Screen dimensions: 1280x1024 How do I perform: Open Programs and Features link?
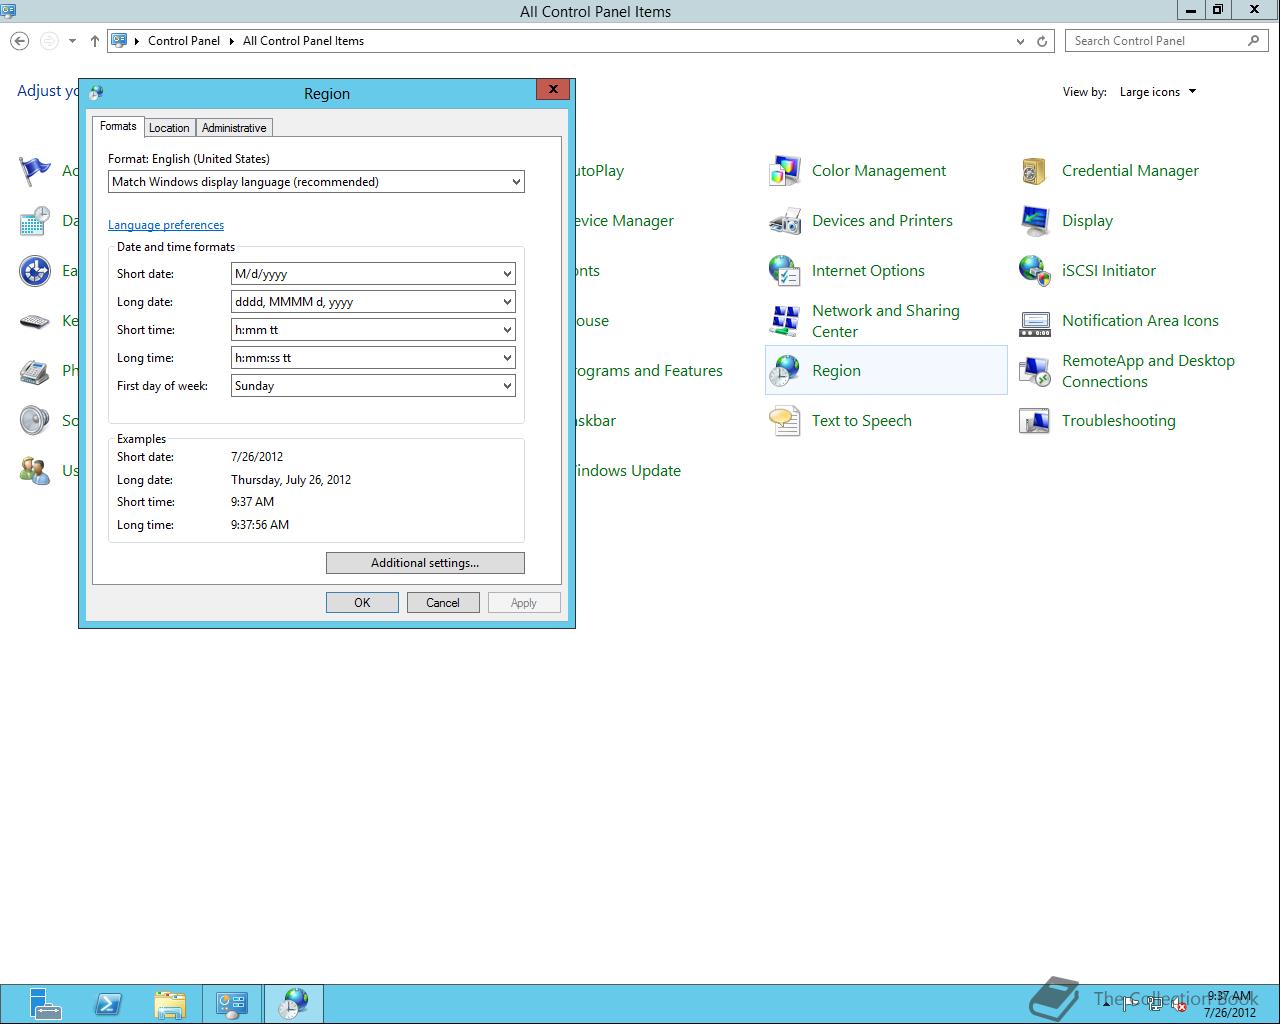tap(649, 371)
